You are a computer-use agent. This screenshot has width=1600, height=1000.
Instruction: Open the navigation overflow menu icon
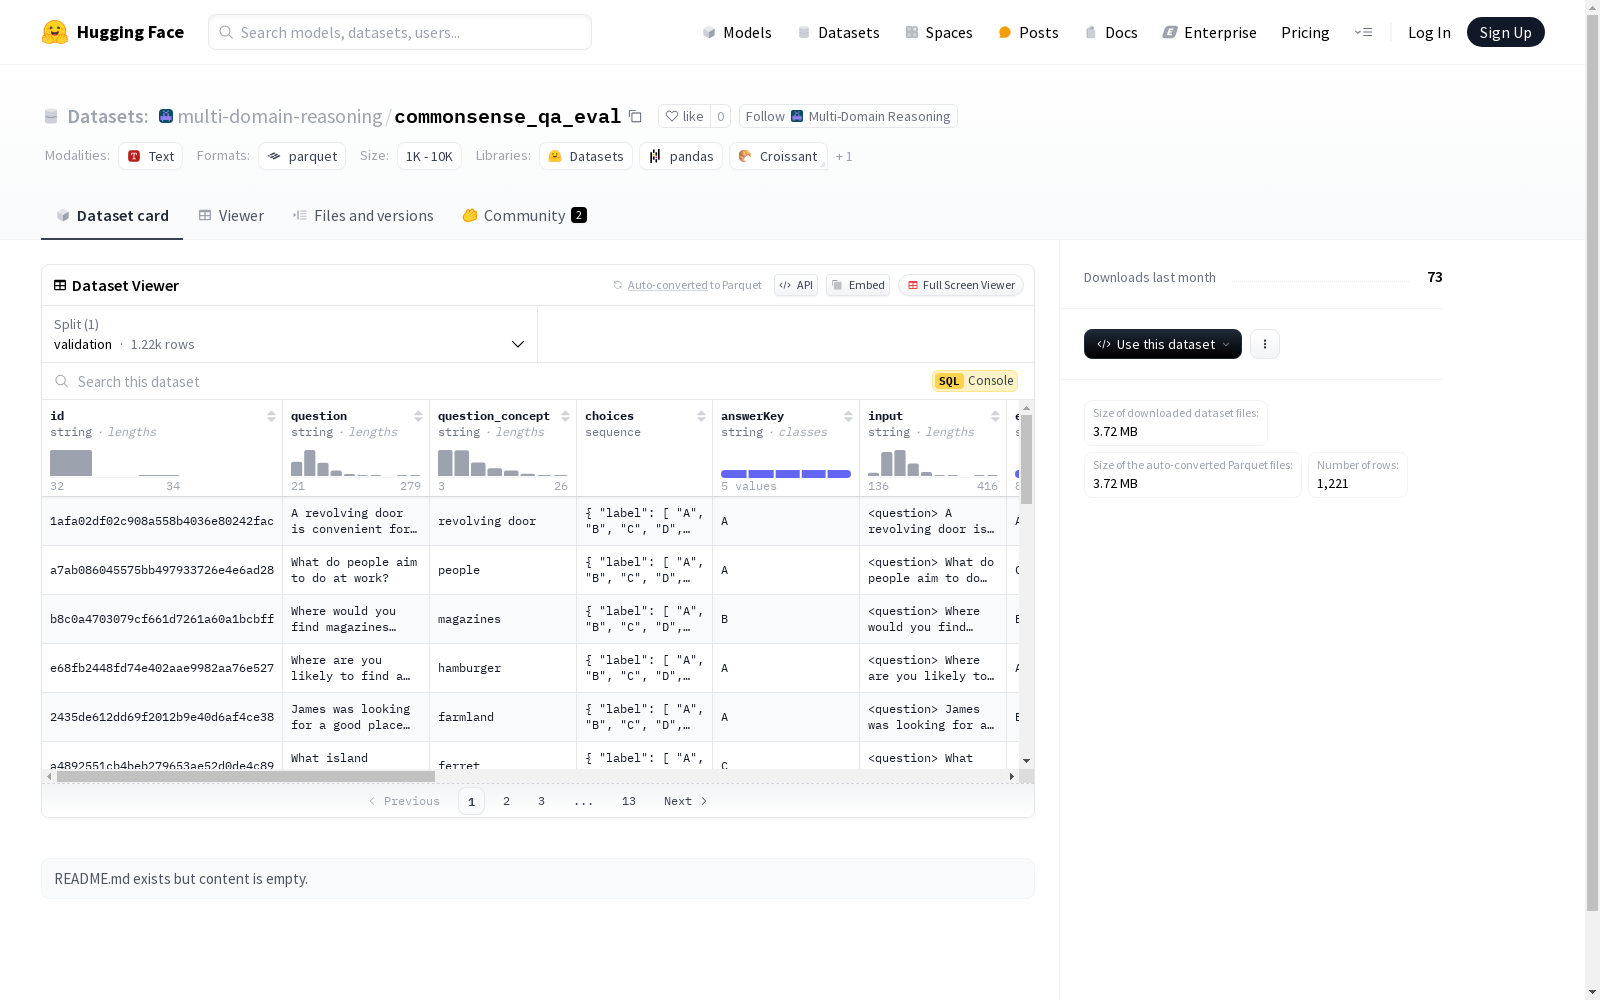coord(1363,32)
